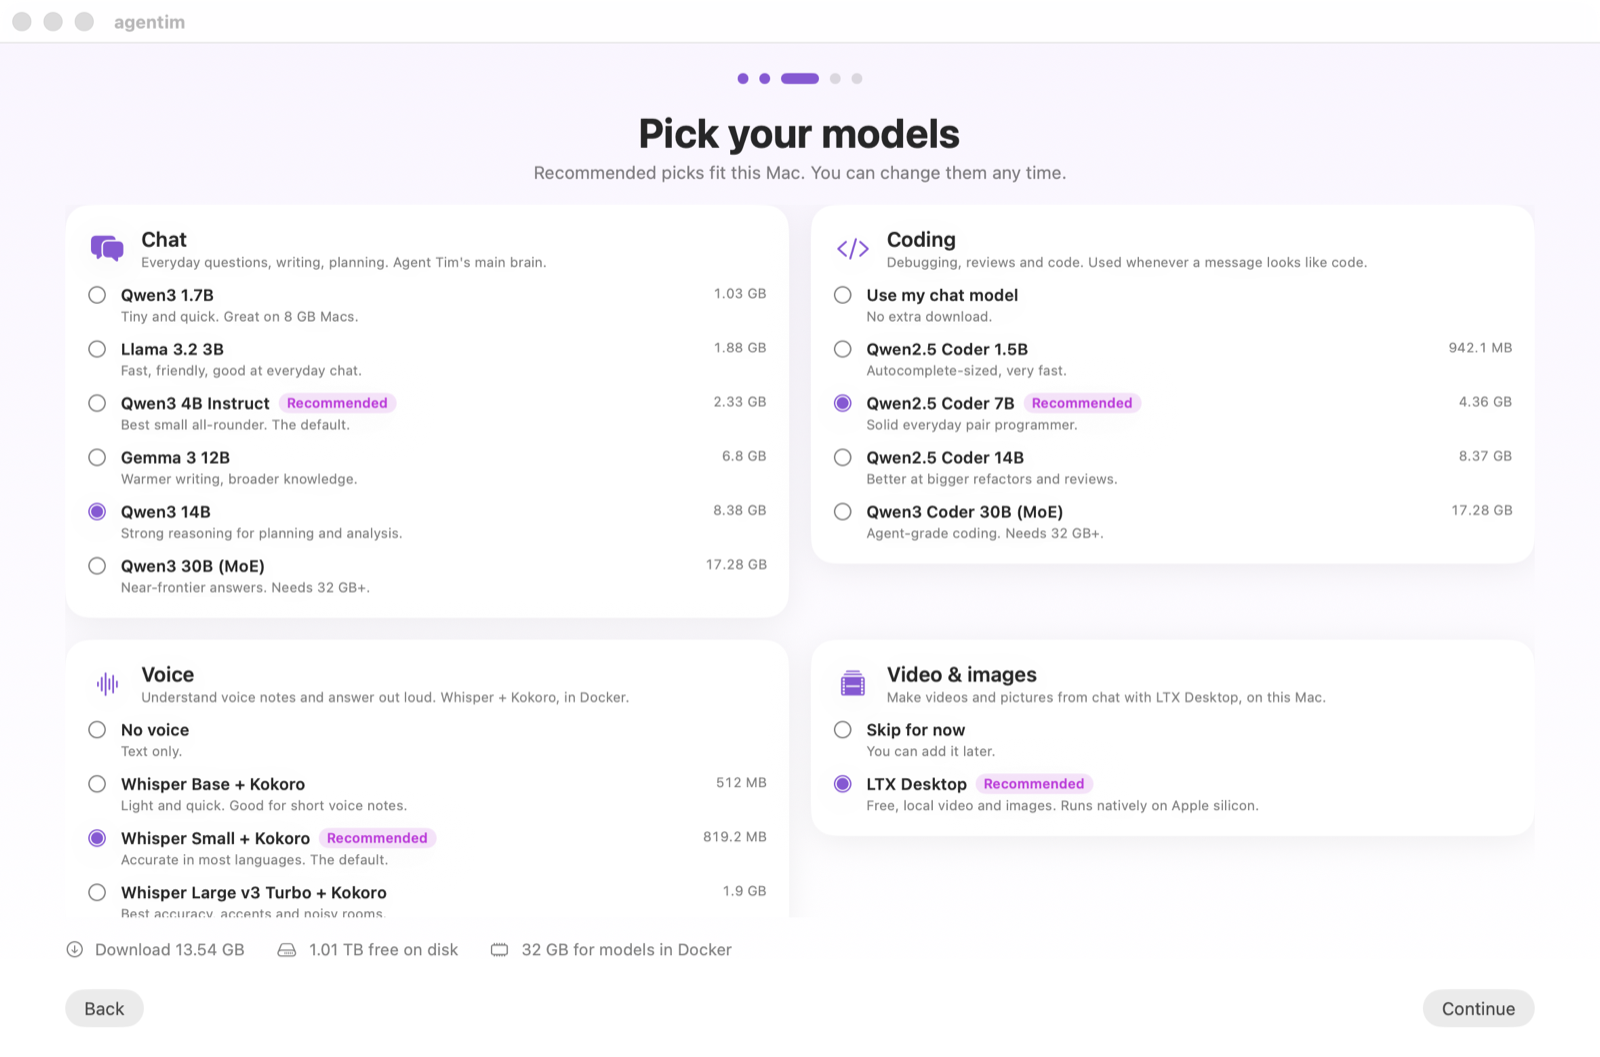
Task: Click the download arrow icon in footer
Action: [75, 950]
